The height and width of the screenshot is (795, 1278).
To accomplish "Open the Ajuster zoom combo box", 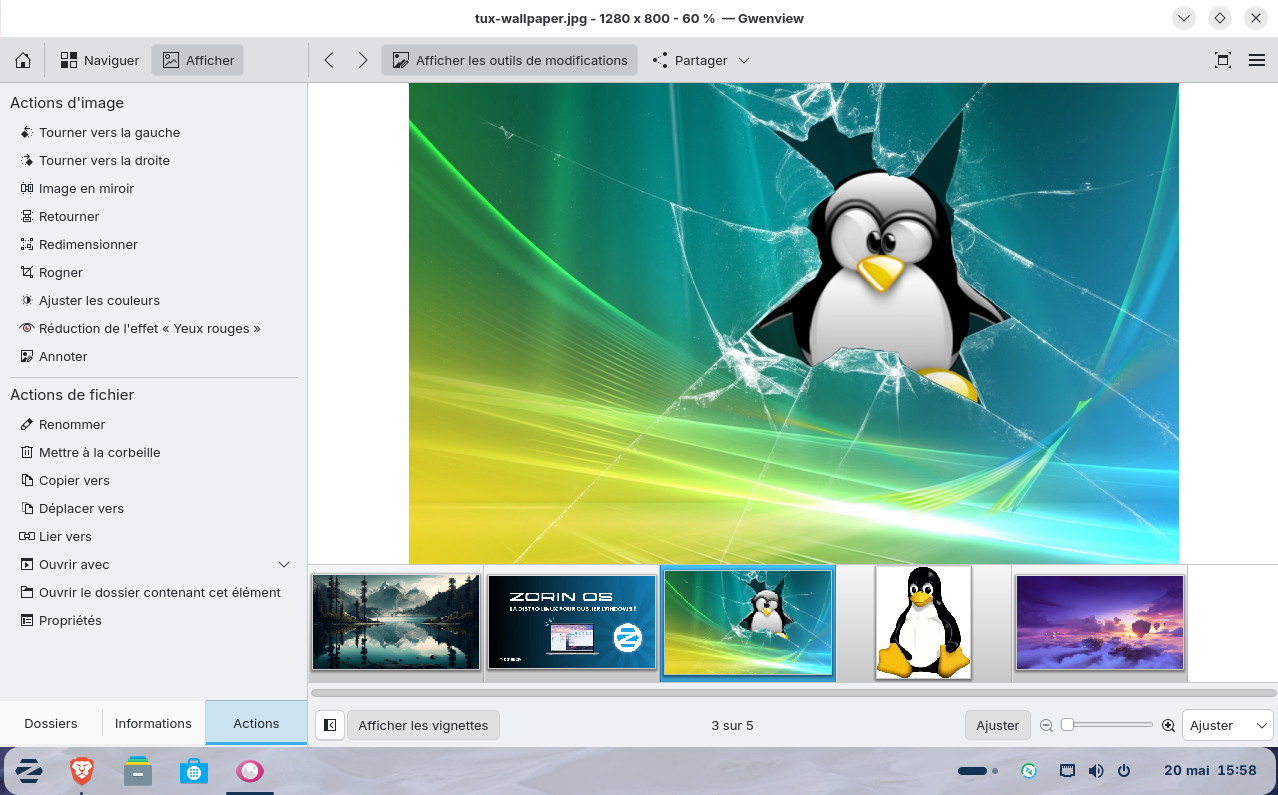I will pyautogui.click(x=1227, y=725).
